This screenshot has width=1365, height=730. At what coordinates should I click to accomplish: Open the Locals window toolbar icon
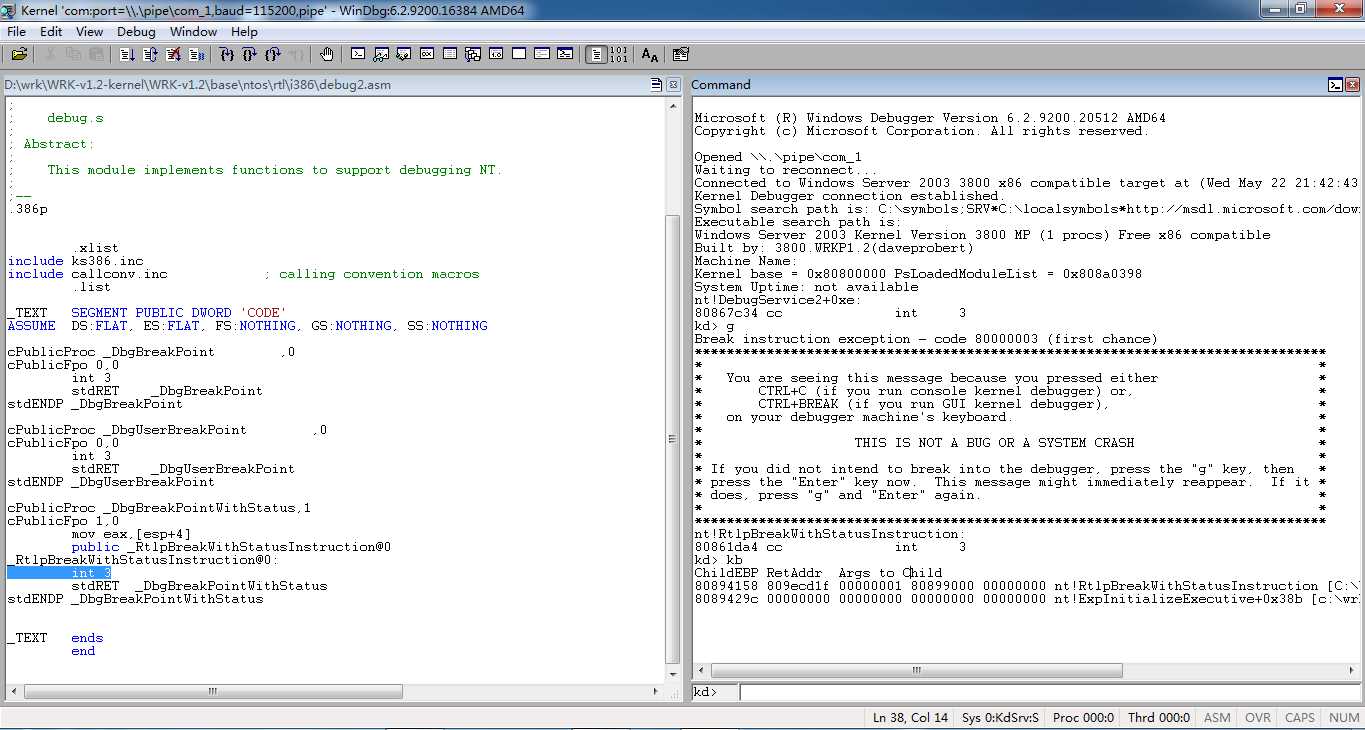pos(403,54)
